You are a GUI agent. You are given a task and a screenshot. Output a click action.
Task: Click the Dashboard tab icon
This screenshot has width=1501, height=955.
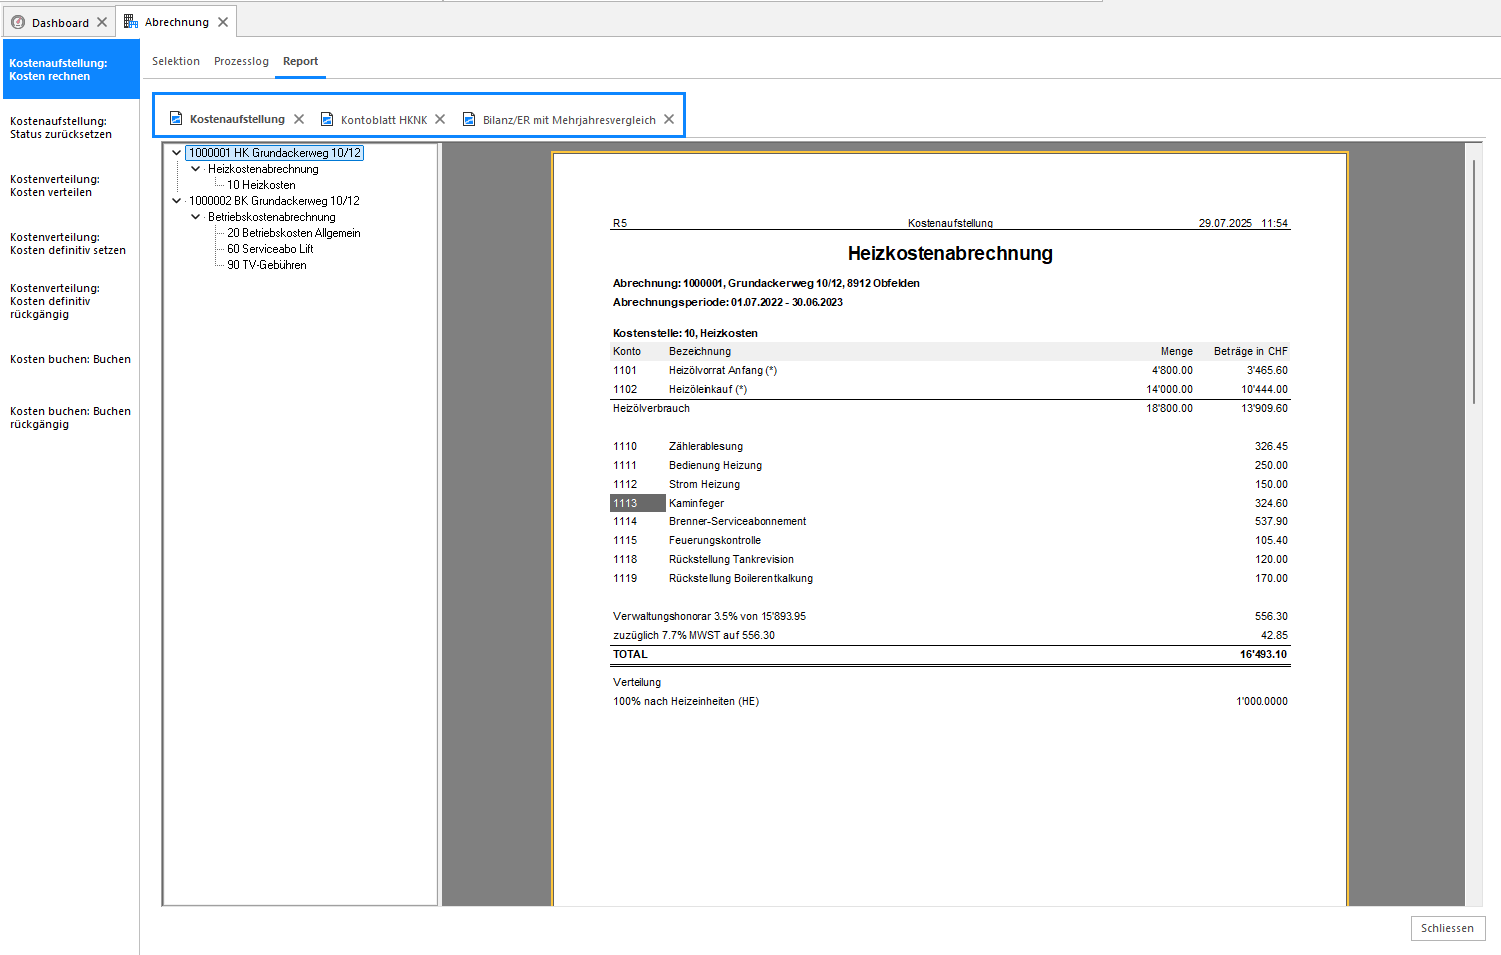pos(18,22)
